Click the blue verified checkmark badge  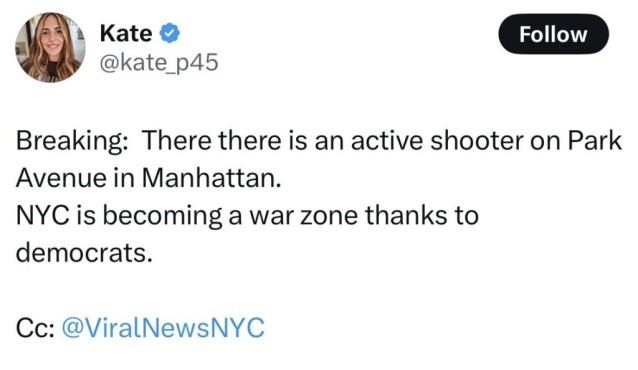click(169, 33)
